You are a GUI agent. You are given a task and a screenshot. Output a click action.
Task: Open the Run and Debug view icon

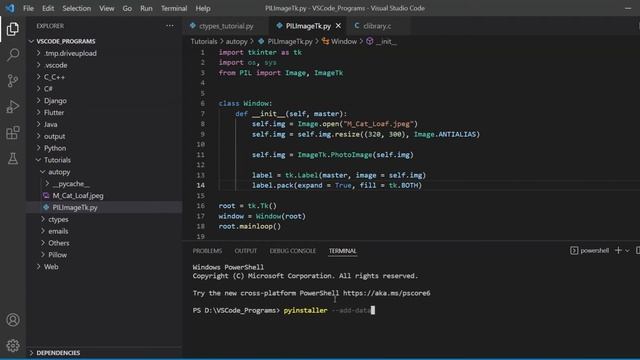(13, 107)
